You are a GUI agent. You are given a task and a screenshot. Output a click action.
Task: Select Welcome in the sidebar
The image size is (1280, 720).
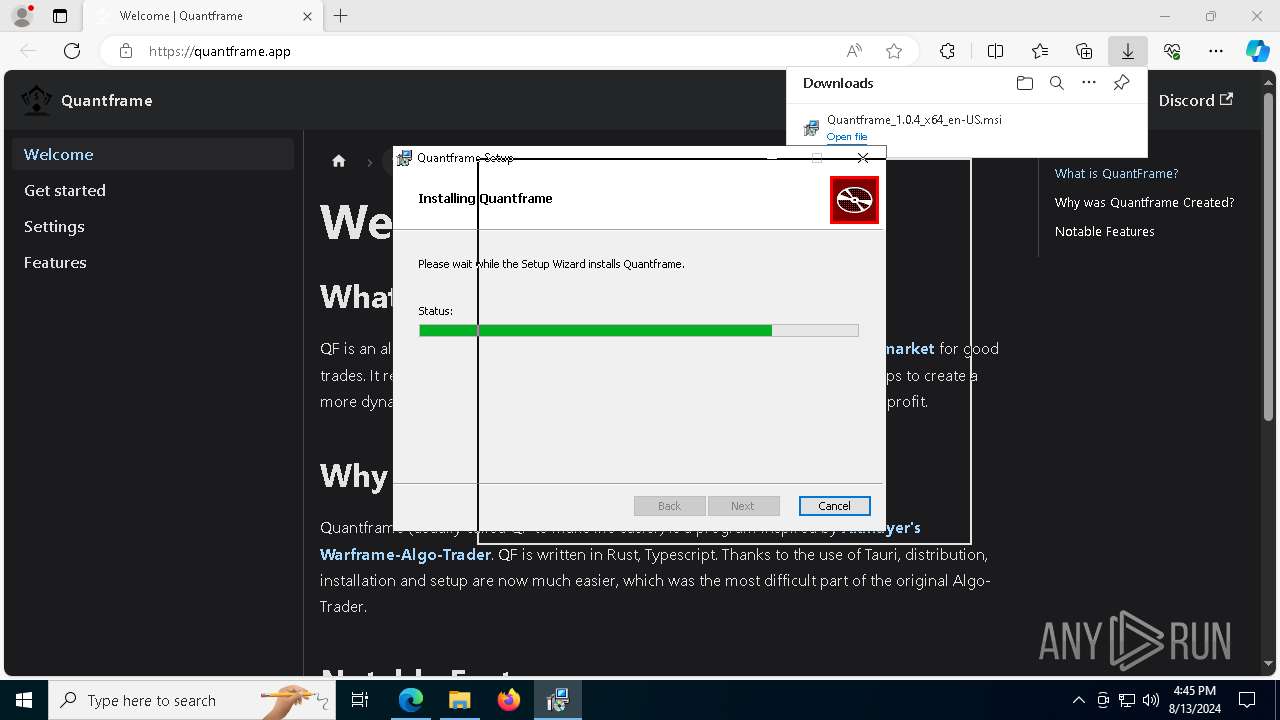pos(153,154)
